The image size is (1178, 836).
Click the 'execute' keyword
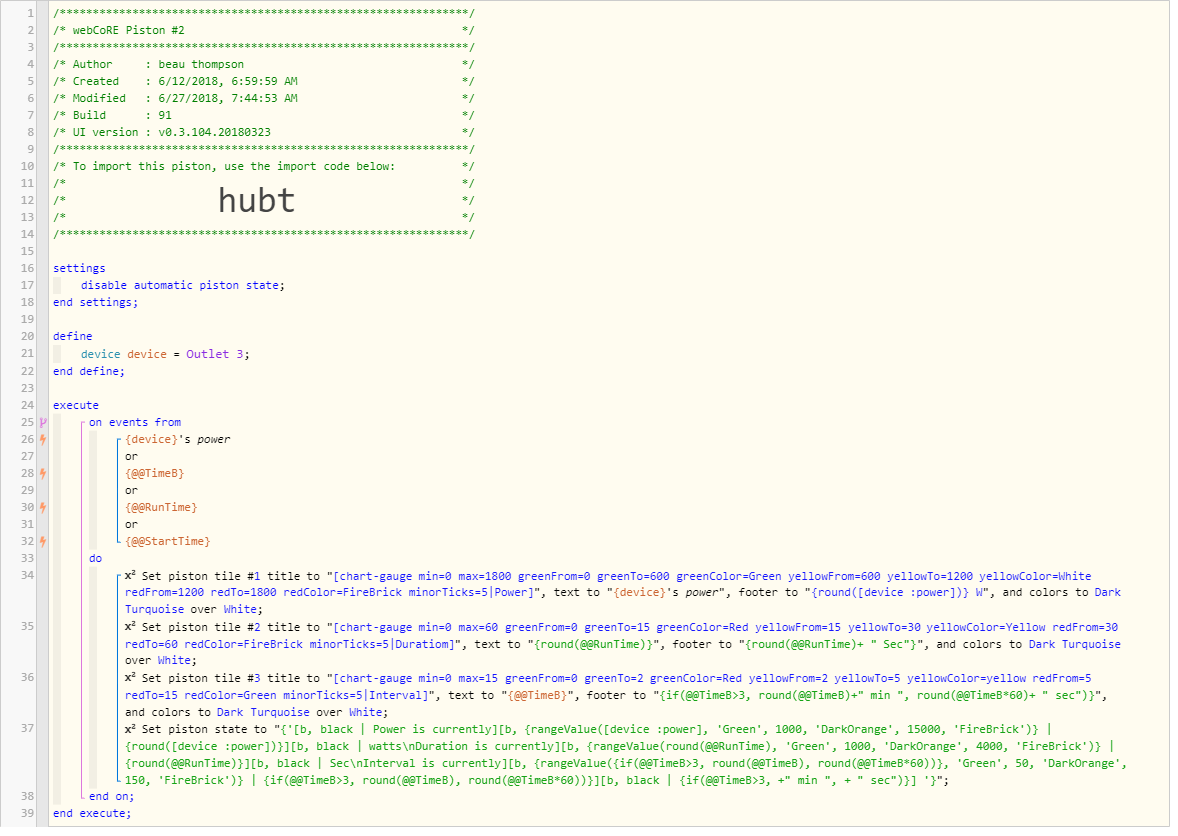tap(76, 406)
